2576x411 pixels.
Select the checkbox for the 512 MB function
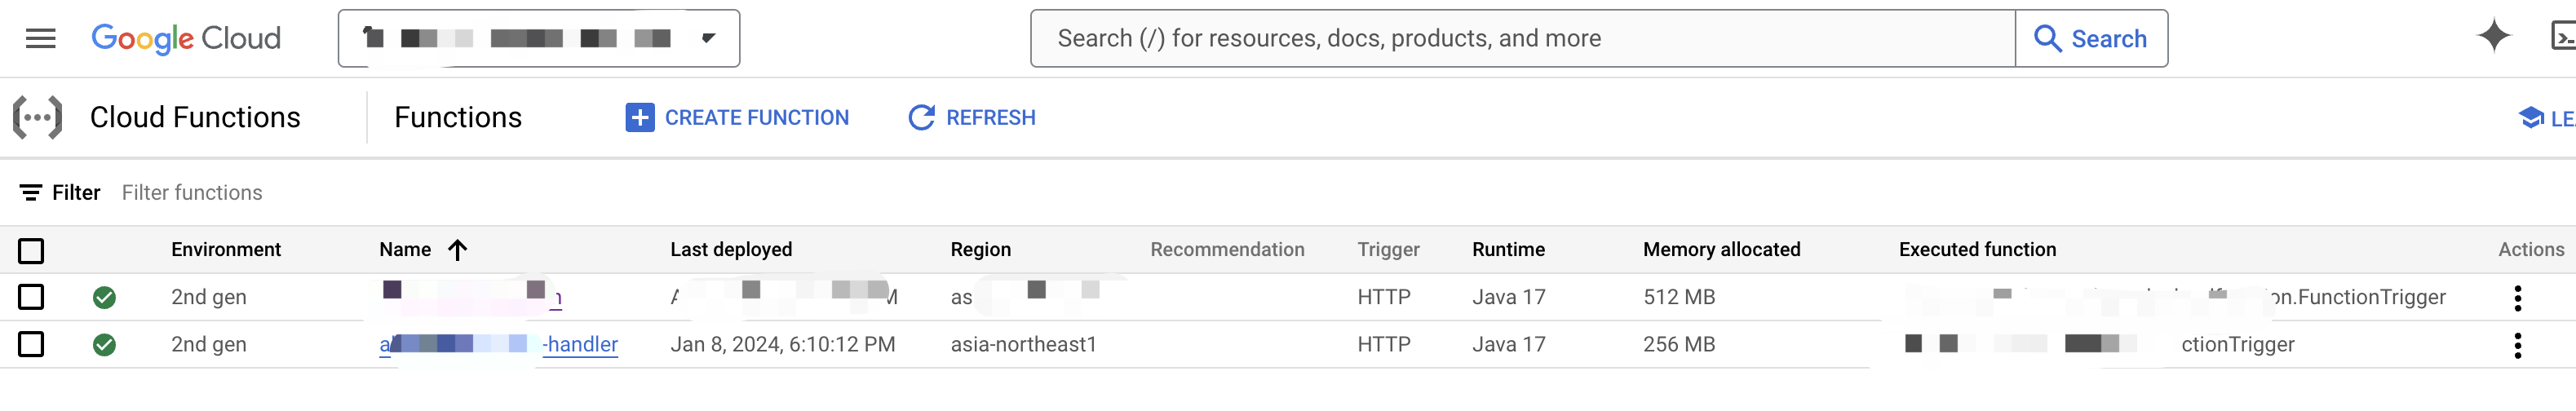coord(32,297)
